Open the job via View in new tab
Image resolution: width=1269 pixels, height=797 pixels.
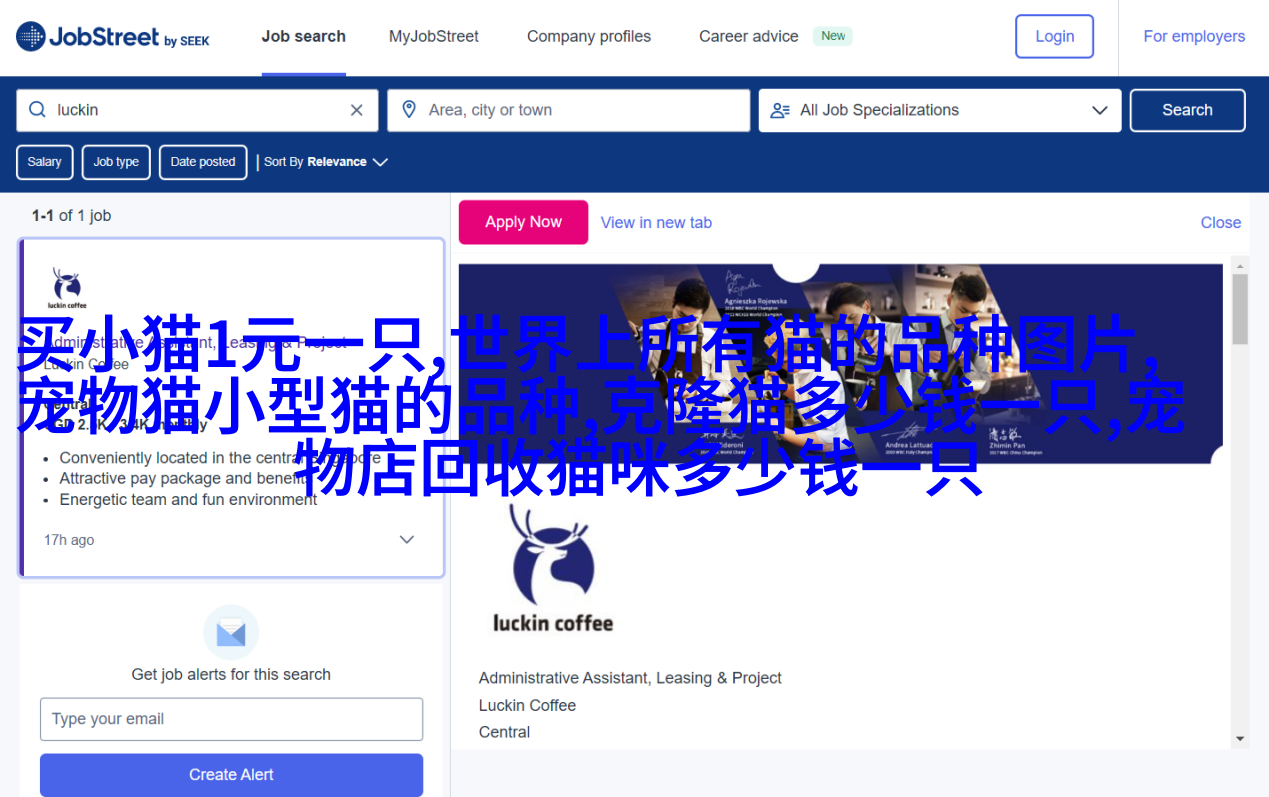(656, 223)
